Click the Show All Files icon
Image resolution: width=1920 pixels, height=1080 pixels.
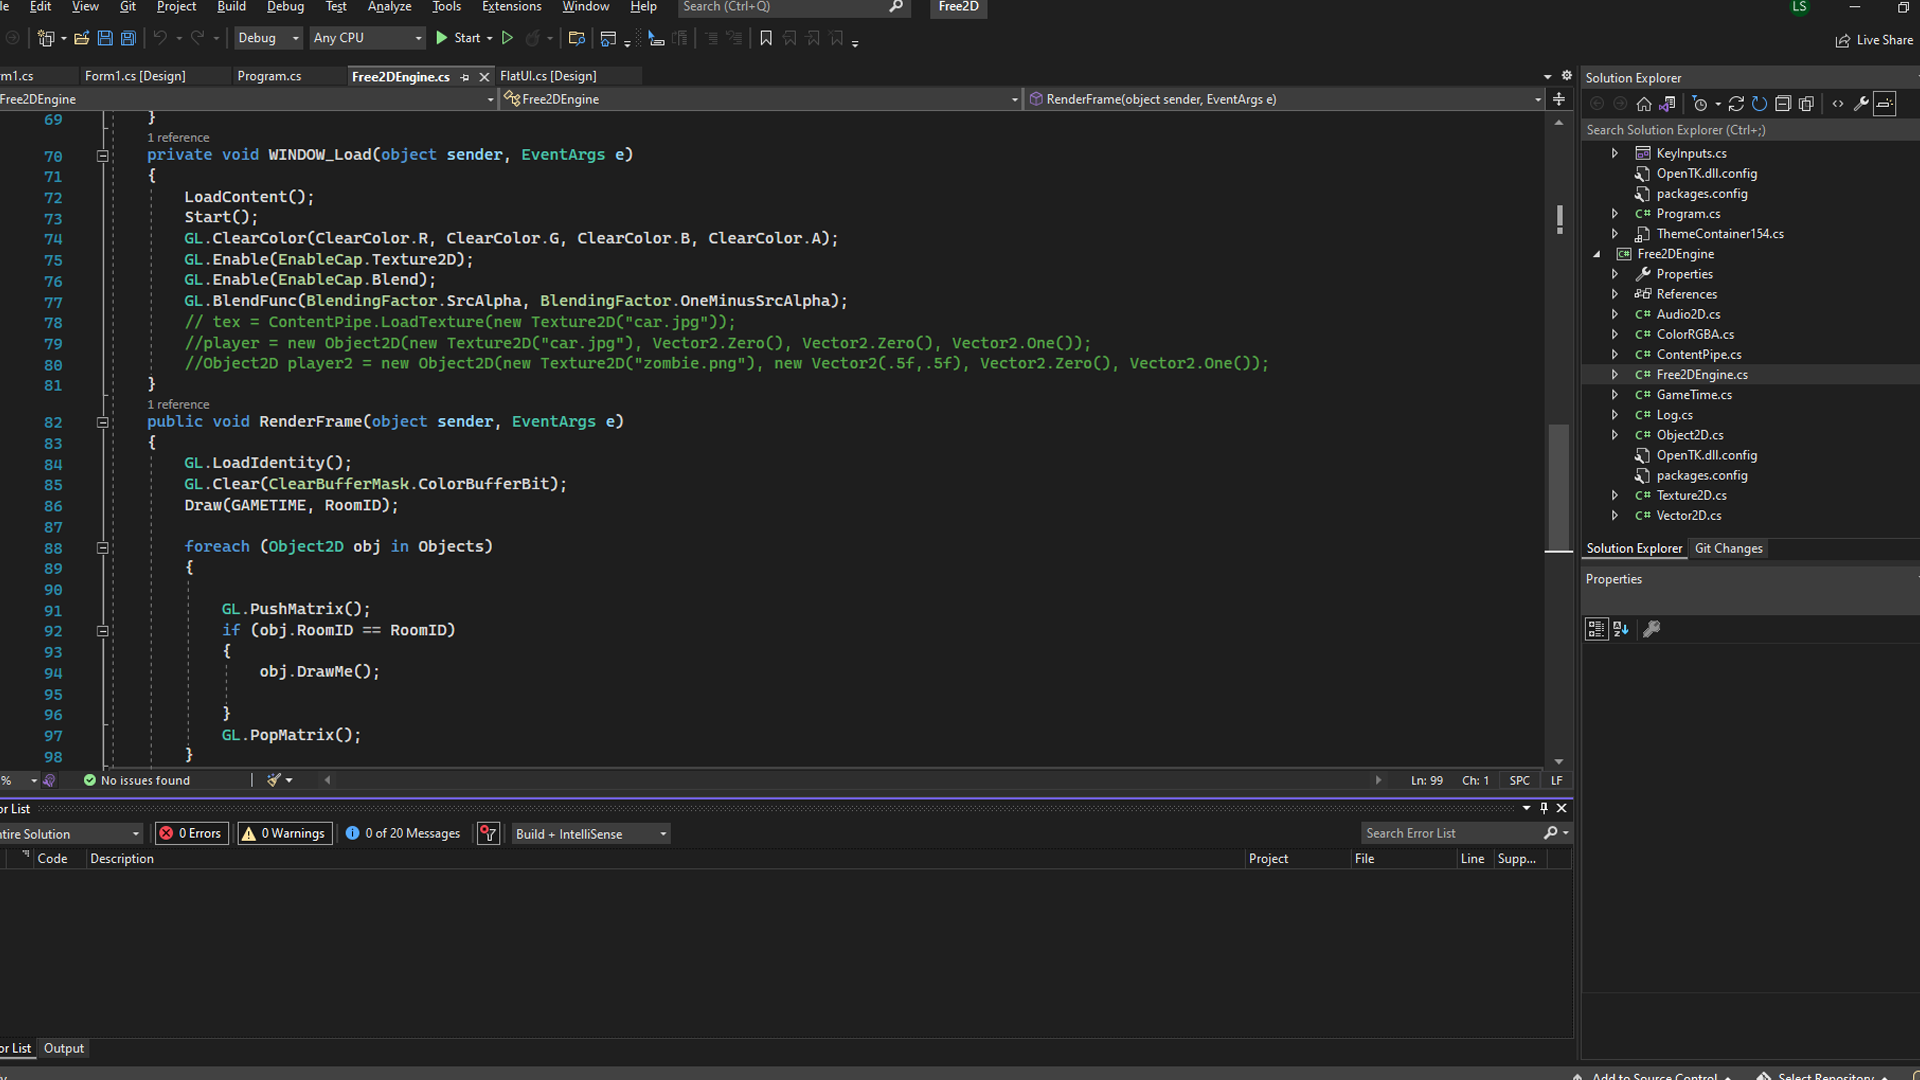pos(1806,104)
